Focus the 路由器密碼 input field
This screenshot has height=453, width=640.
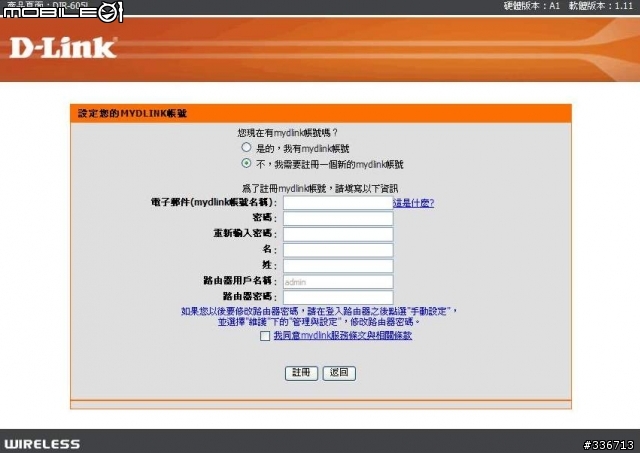pos(338,297)
